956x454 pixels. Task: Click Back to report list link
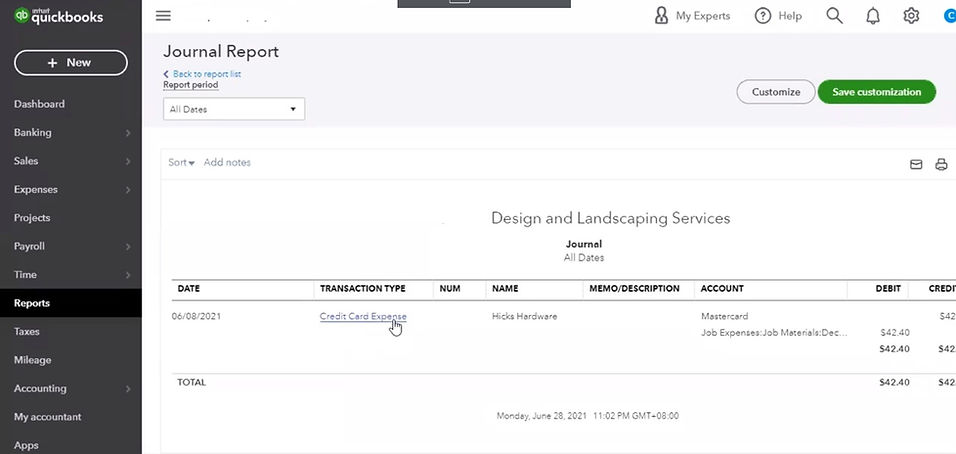pos(206,74)
